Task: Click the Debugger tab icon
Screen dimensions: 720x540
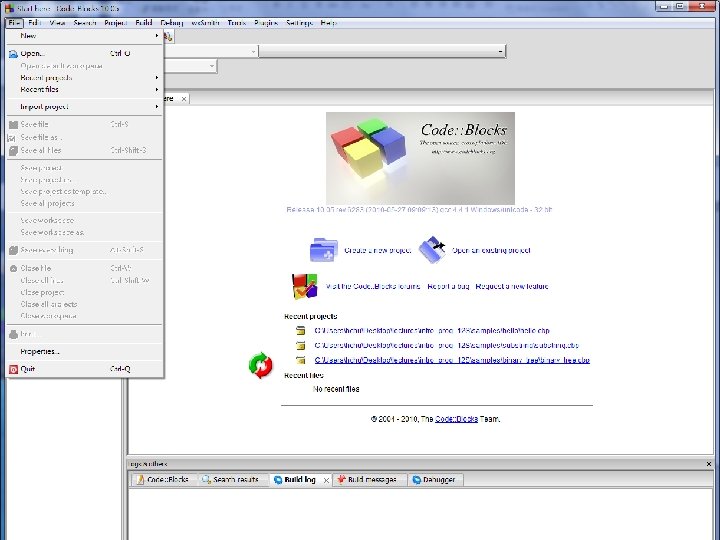Action: tap(416, 480)
